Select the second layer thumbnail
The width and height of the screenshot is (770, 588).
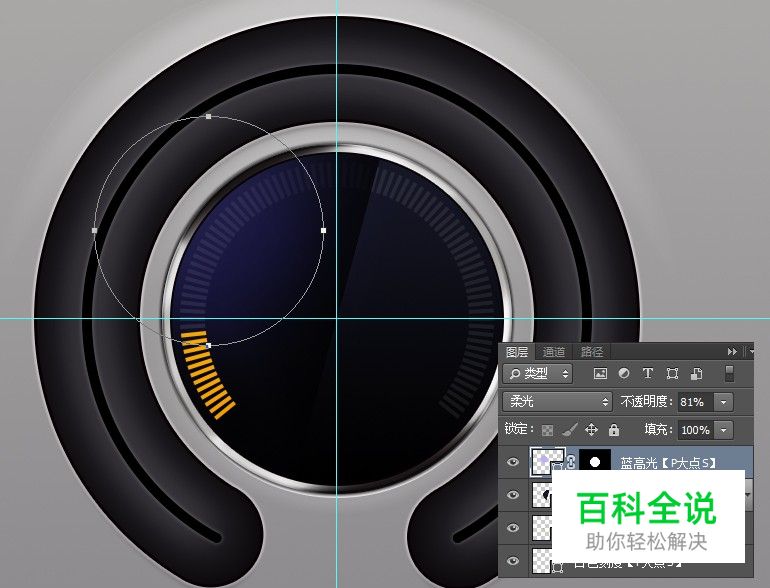click(x=542, y=495)
